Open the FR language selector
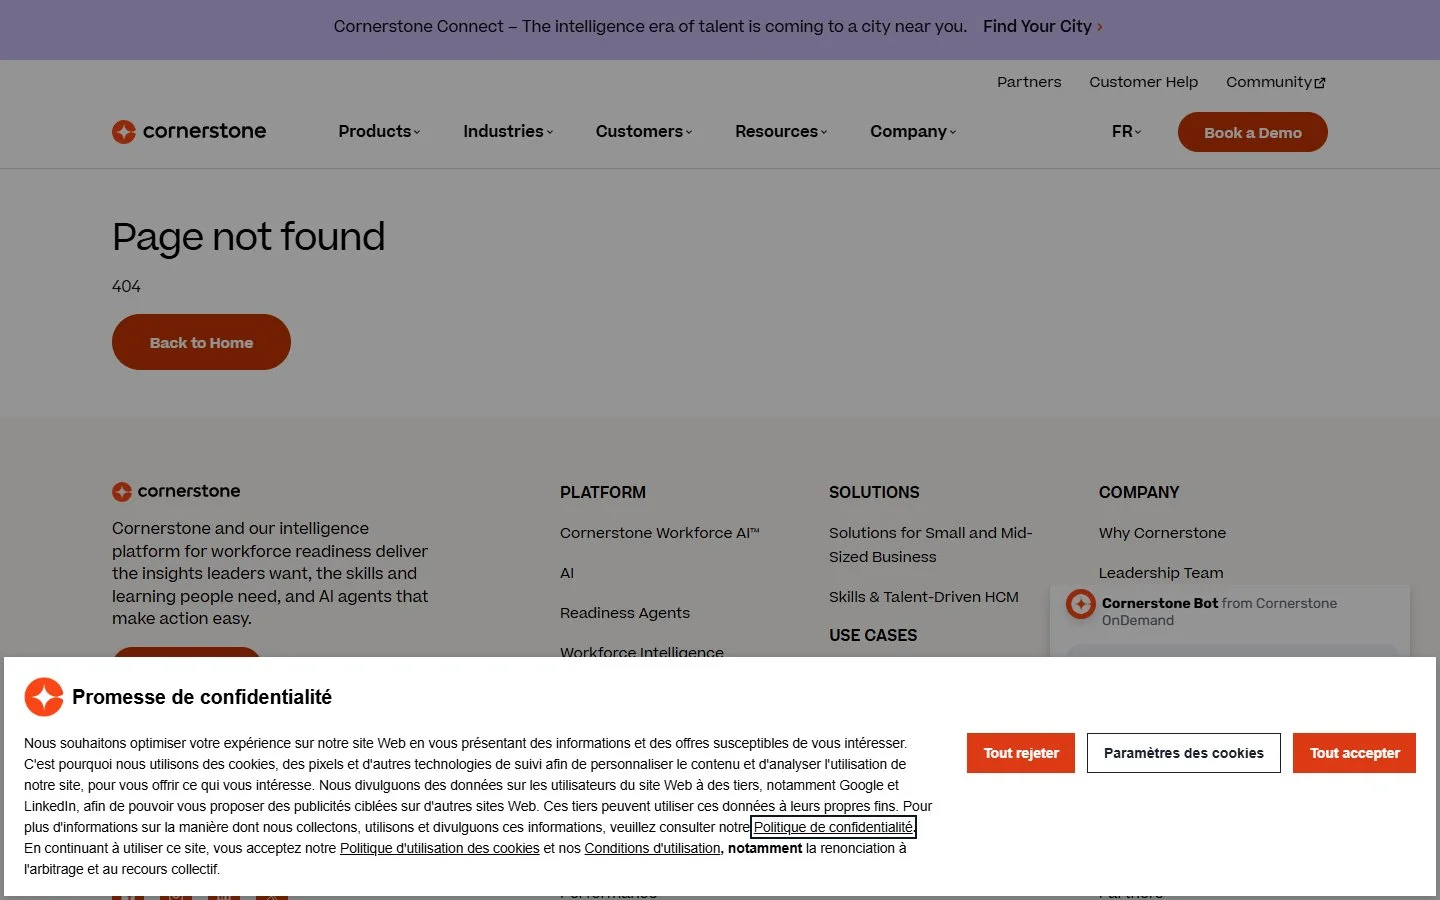This screenshot has height=900, width=1440. [x=1126, y=131]
